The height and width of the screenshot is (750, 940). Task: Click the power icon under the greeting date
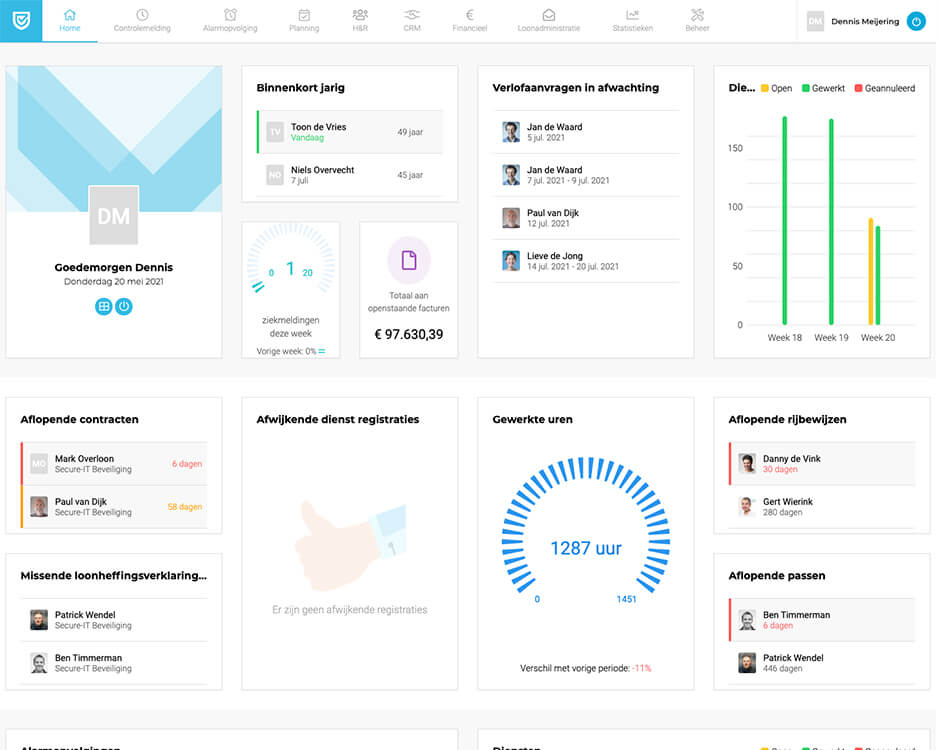124,307
